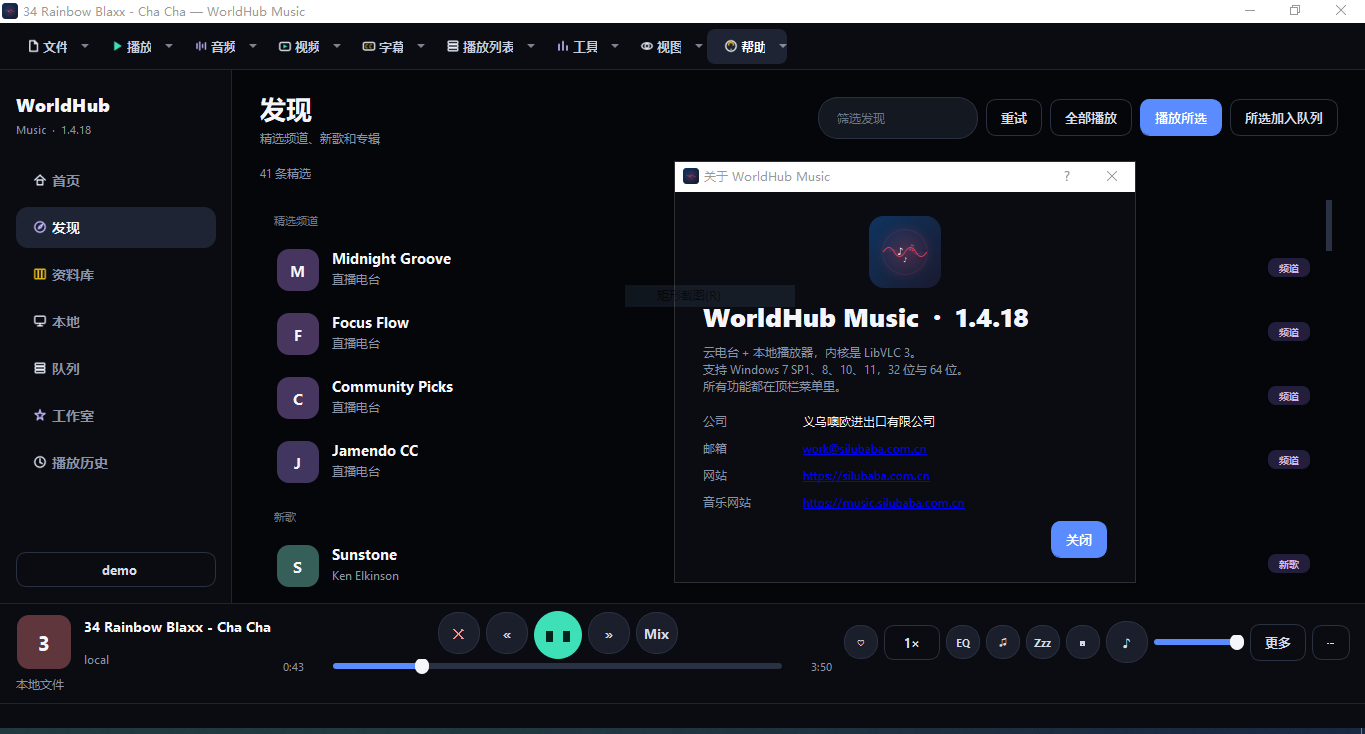Screen dimensions: 1365x734
Task: Click the ? help button in About dialog
Action: pyautogui.click(x=1067, y=176)
